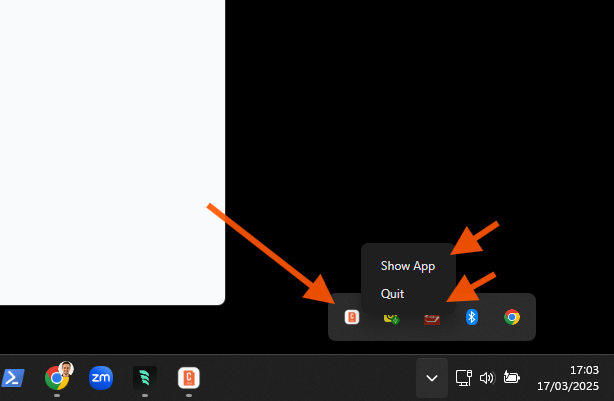Click the yellow-green tray overflow icon

pyautogui.click(x=392, y=318)
